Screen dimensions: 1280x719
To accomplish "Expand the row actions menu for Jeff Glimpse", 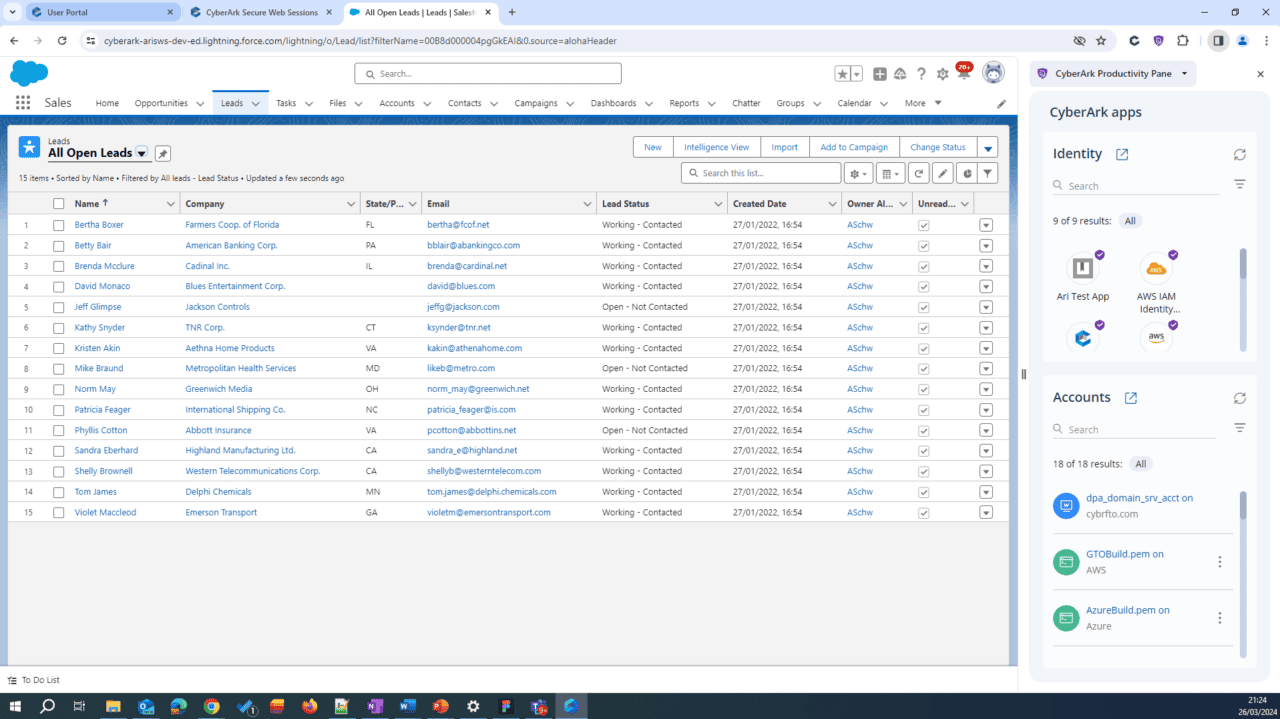I will pos(986,306).
